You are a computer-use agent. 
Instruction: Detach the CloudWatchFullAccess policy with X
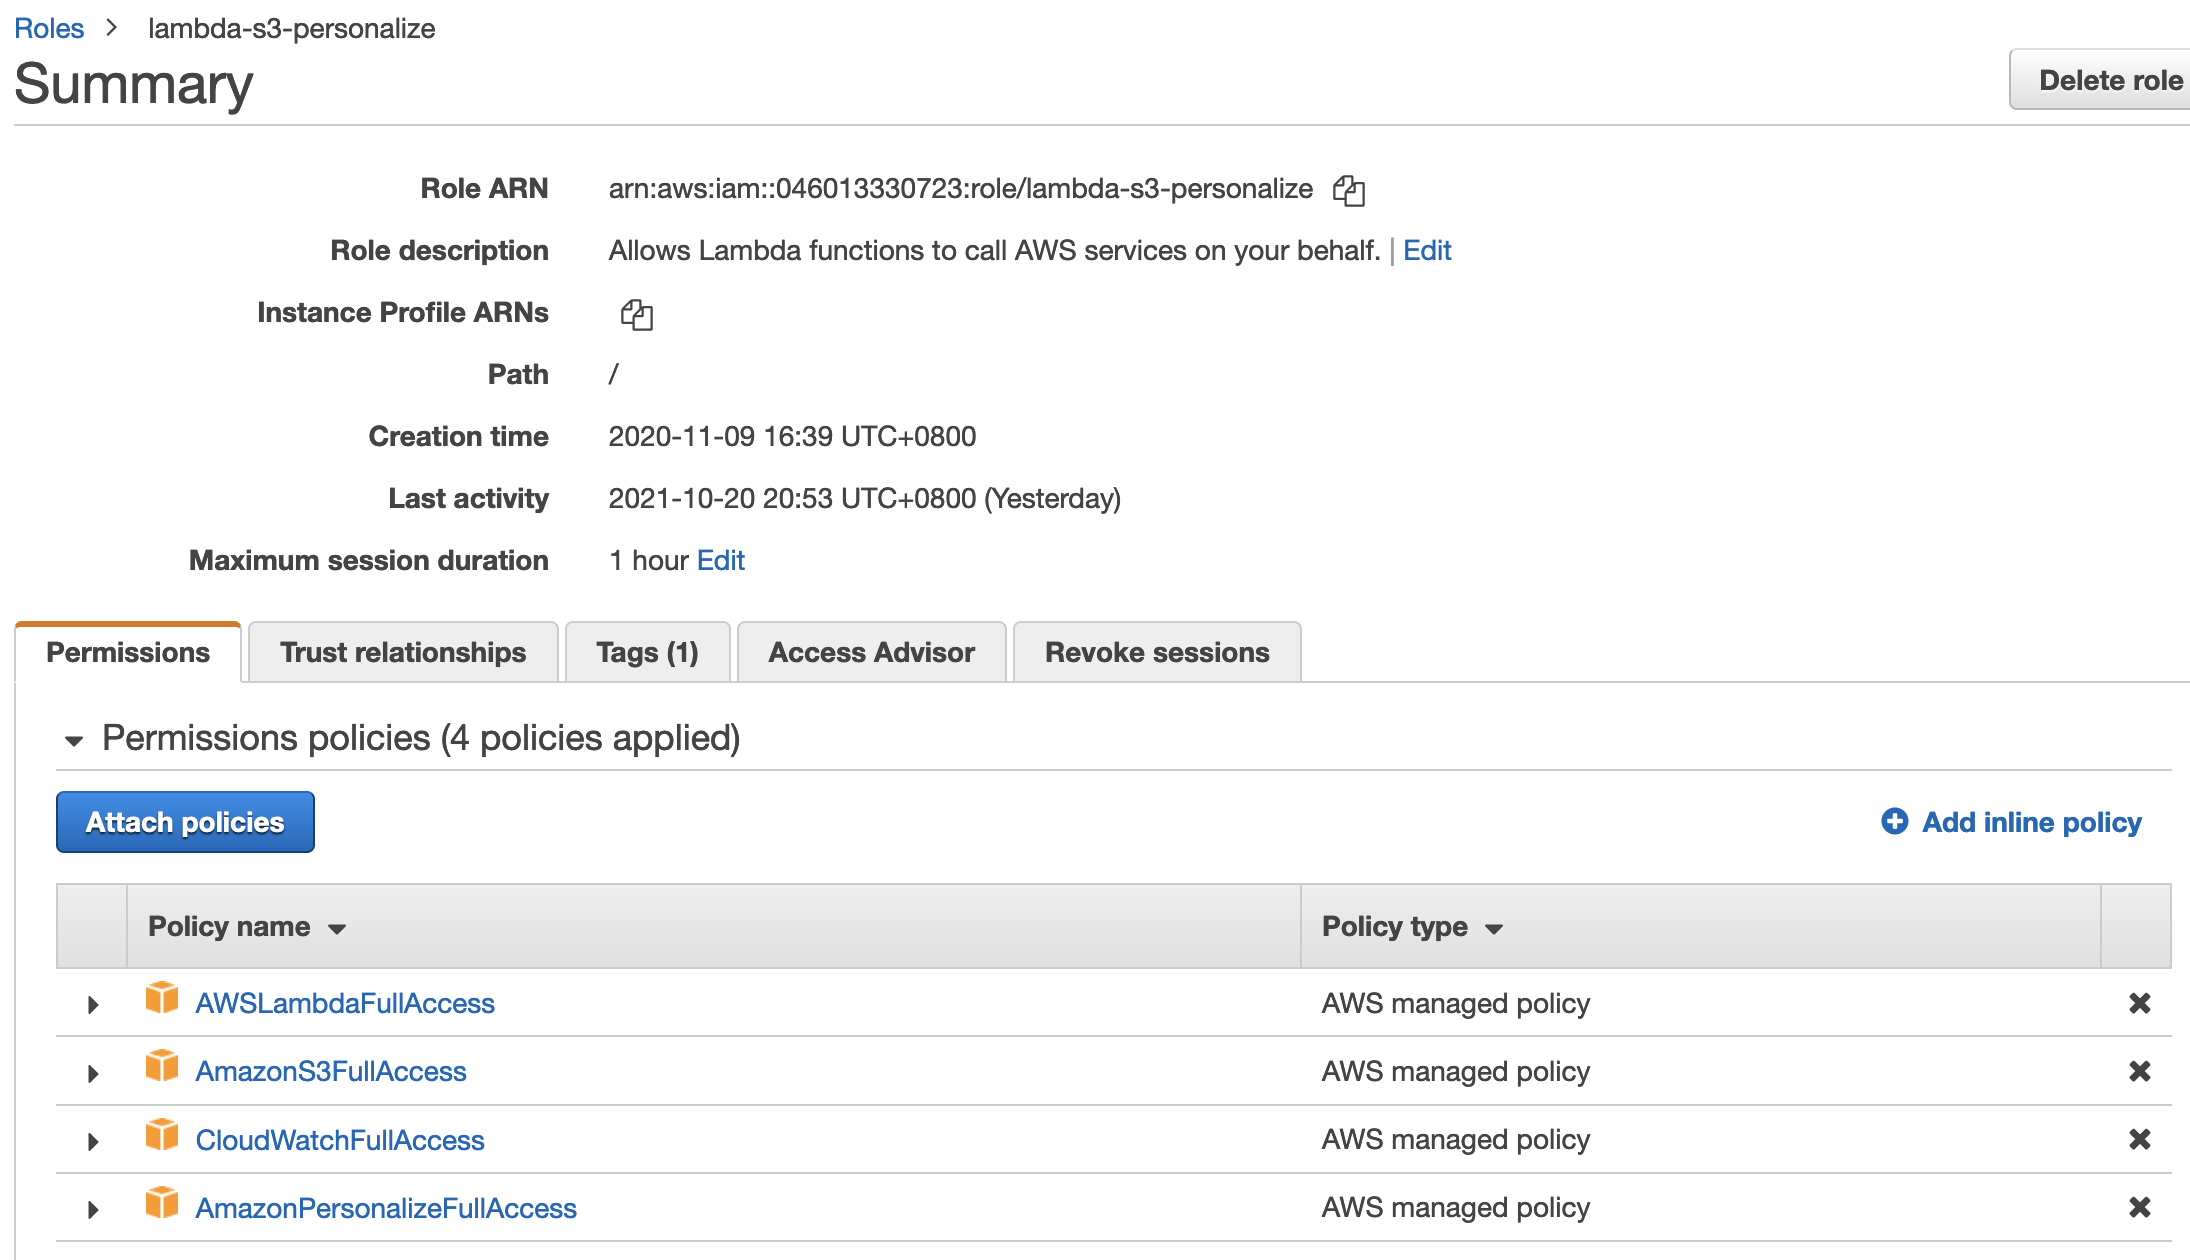2139,1139
